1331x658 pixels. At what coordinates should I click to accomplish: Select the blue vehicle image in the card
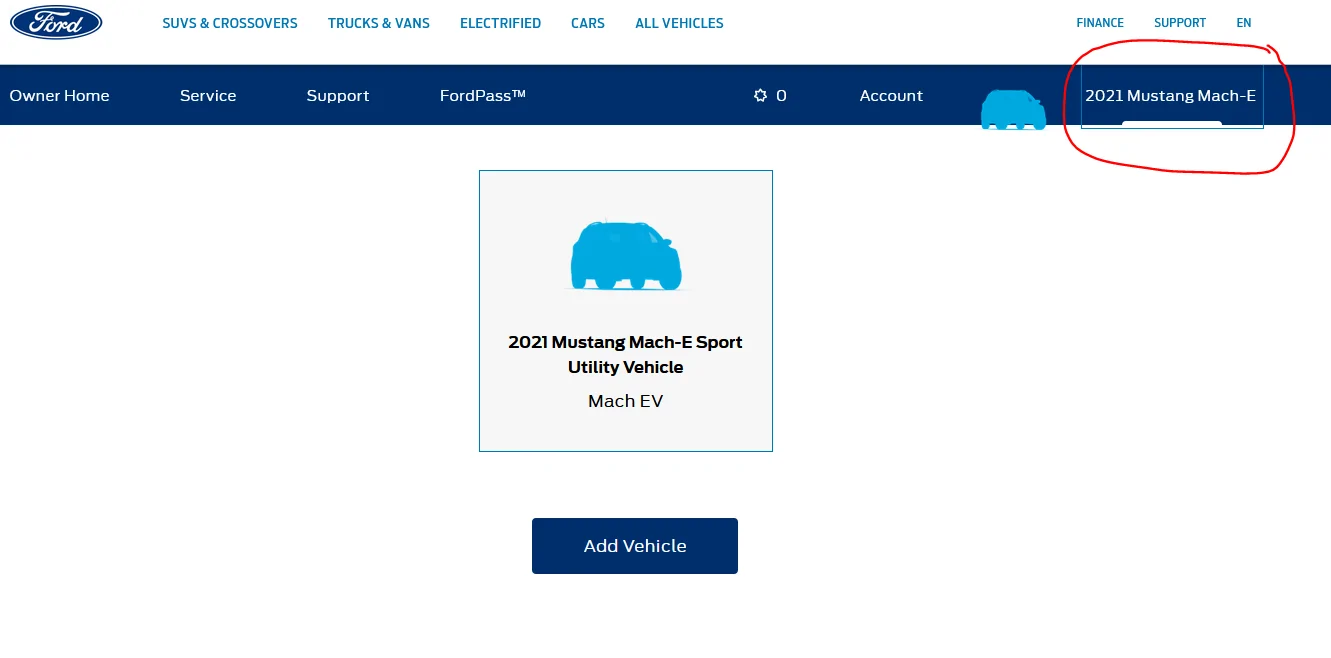[x=626, y=255]
